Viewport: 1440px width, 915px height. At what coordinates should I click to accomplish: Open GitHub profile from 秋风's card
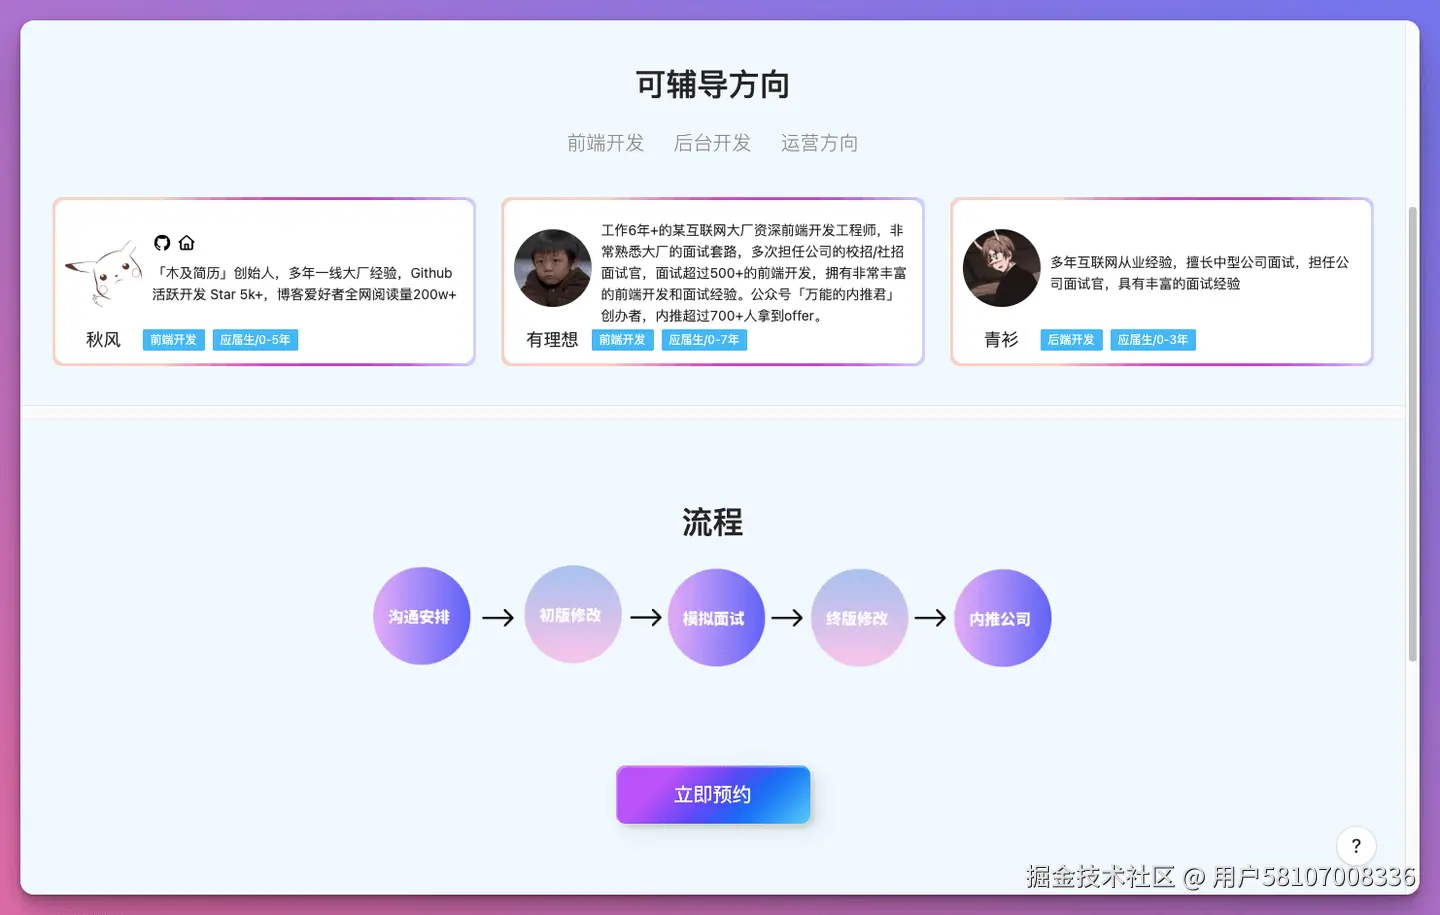(x=161, y=242)
